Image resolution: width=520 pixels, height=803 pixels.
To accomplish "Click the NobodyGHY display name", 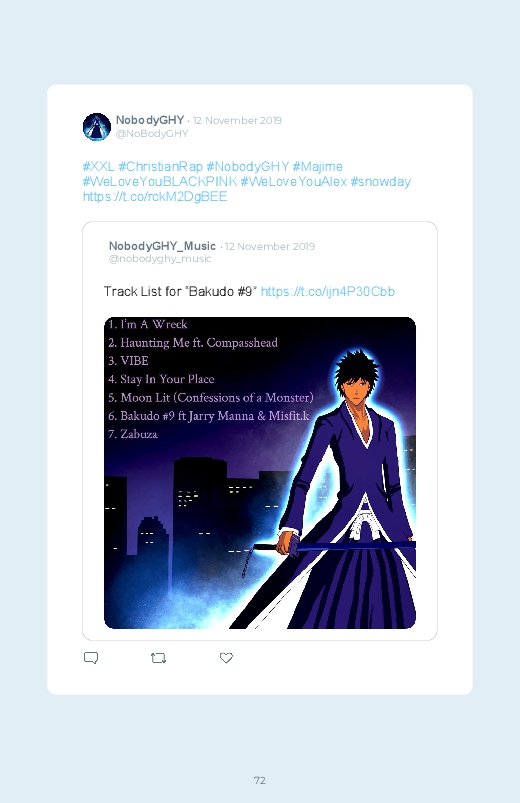I will tap(150, 120).
